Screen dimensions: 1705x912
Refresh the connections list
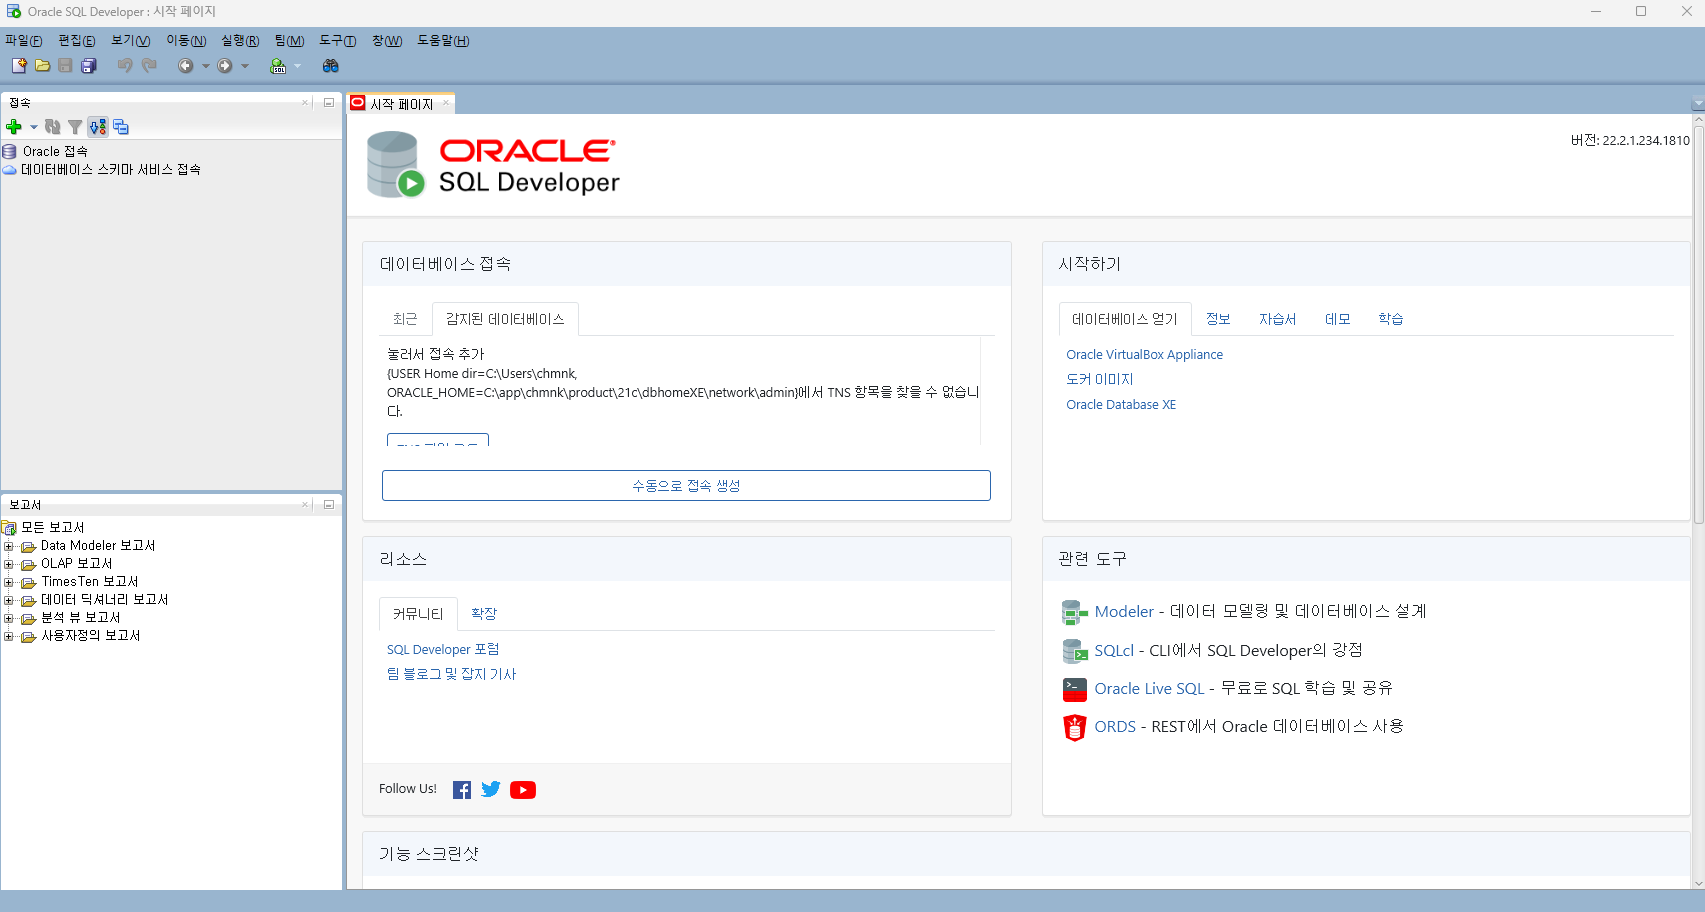[x=53, y=127]
